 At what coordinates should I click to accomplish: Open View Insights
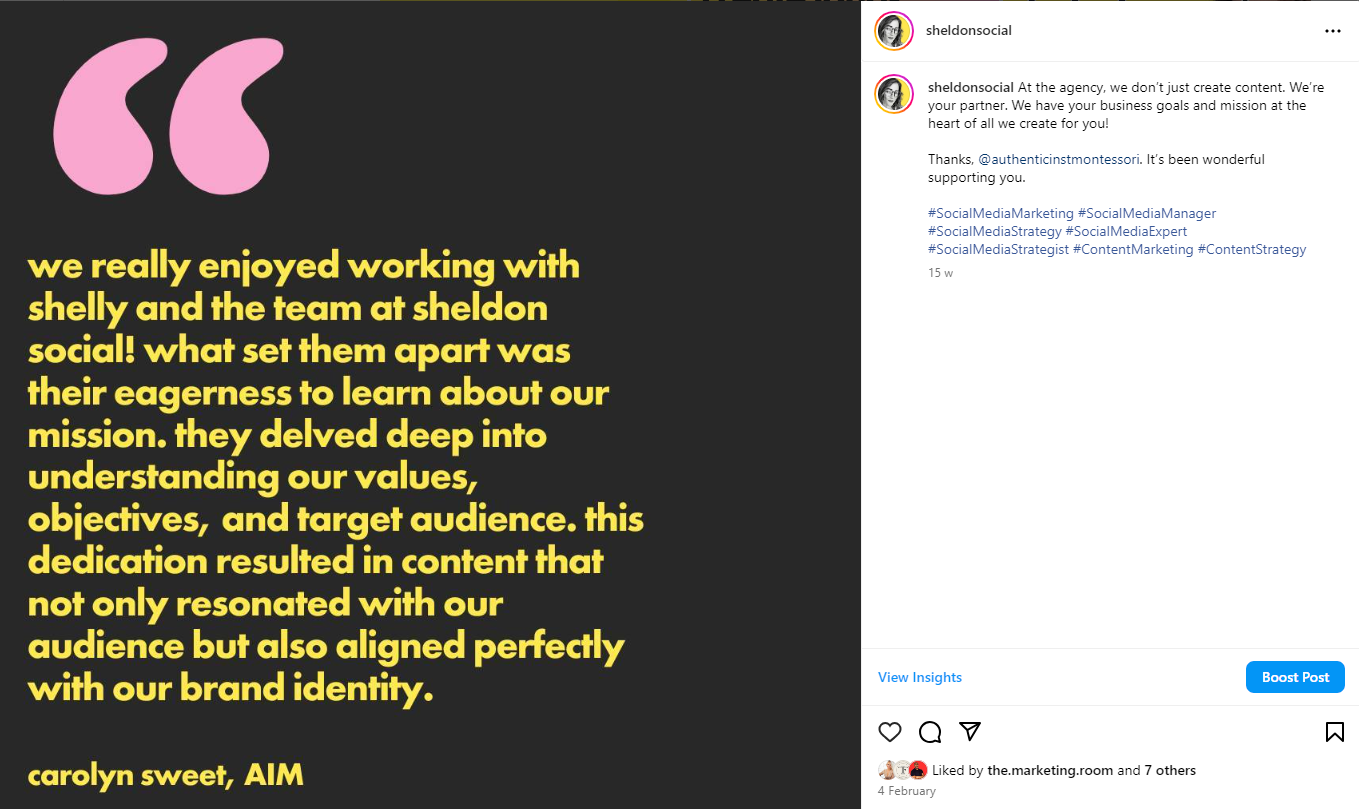[920, 677]
